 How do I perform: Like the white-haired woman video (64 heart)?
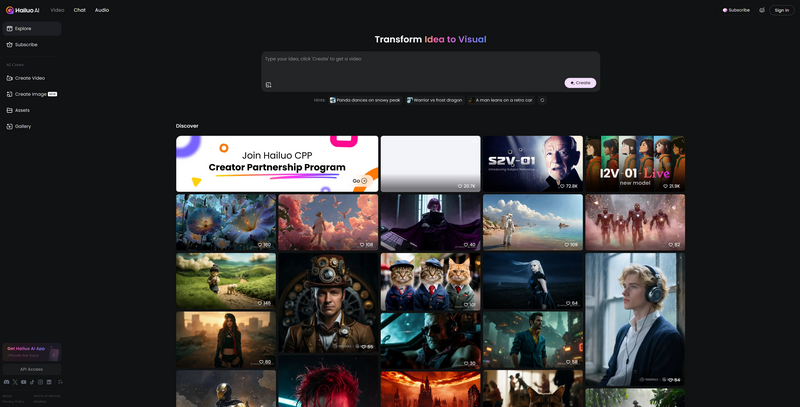(x=570, y=303)
